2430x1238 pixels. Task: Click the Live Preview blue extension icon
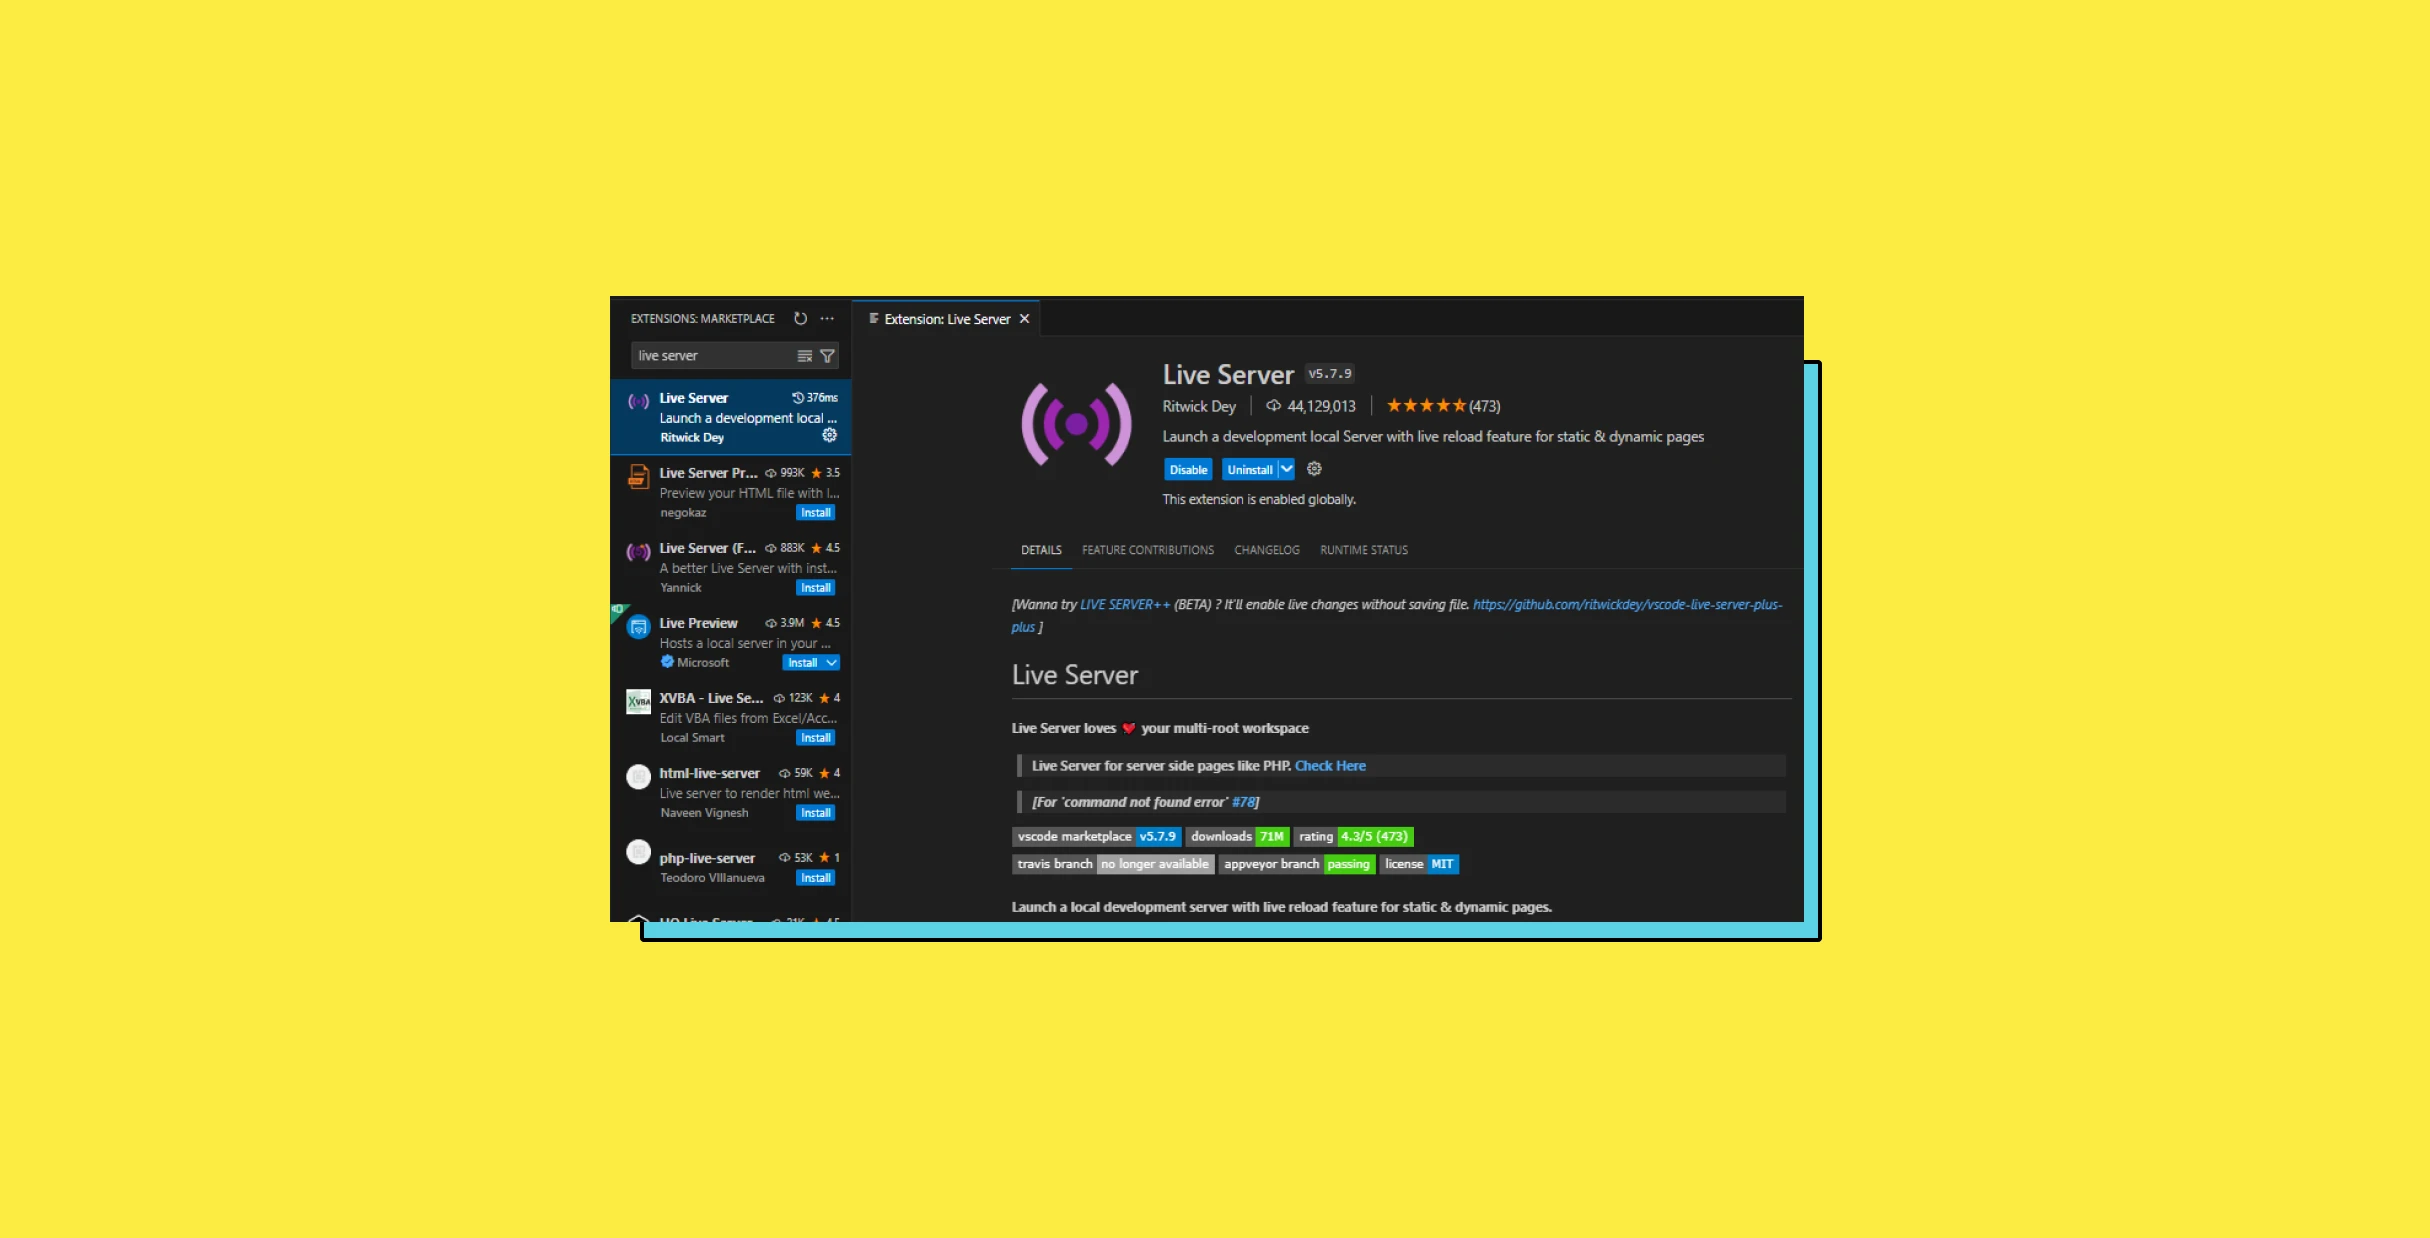point(638,627)
